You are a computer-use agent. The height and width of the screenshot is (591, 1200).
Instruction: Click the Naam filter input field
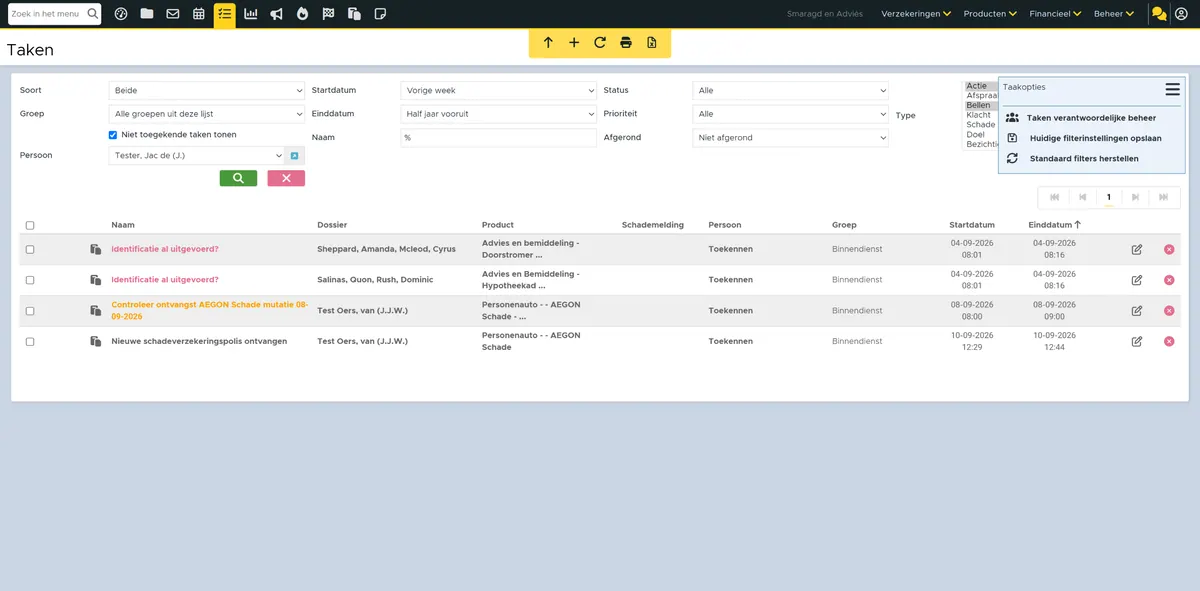498,138
